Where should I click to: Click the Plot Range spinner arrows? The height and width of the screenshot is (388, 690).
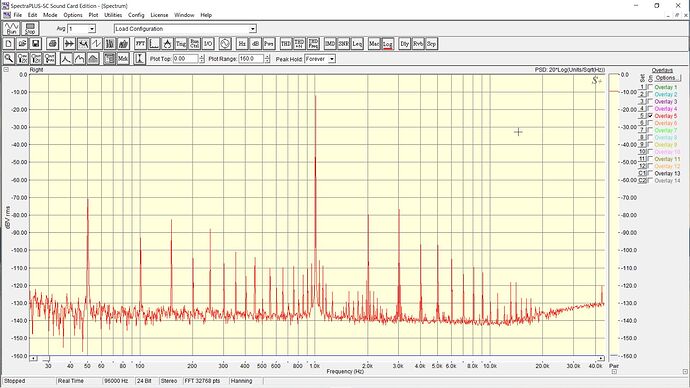(267, 59)
